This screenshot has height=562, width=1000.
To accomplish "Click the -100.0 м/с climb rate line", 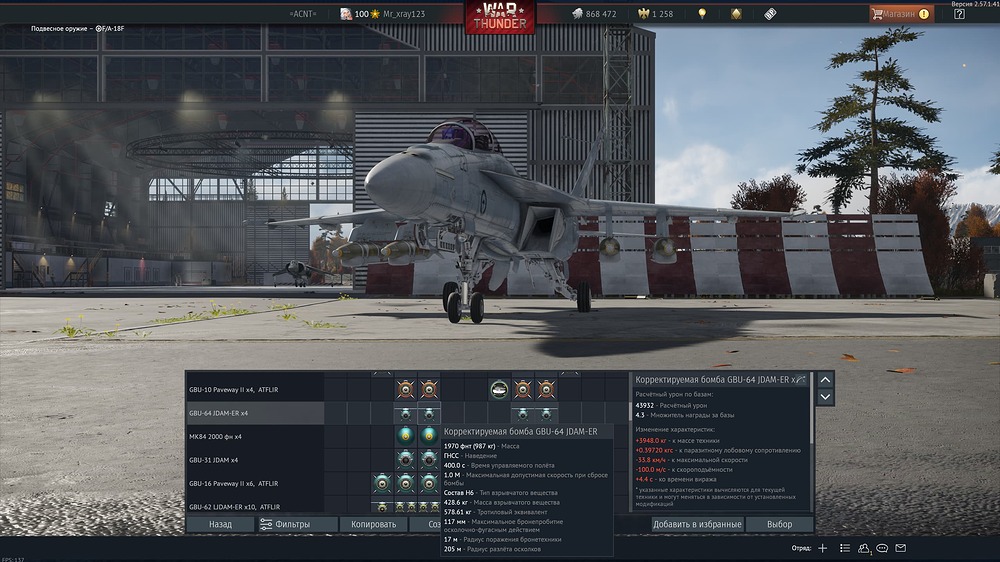I will click(x=684, y=470).
